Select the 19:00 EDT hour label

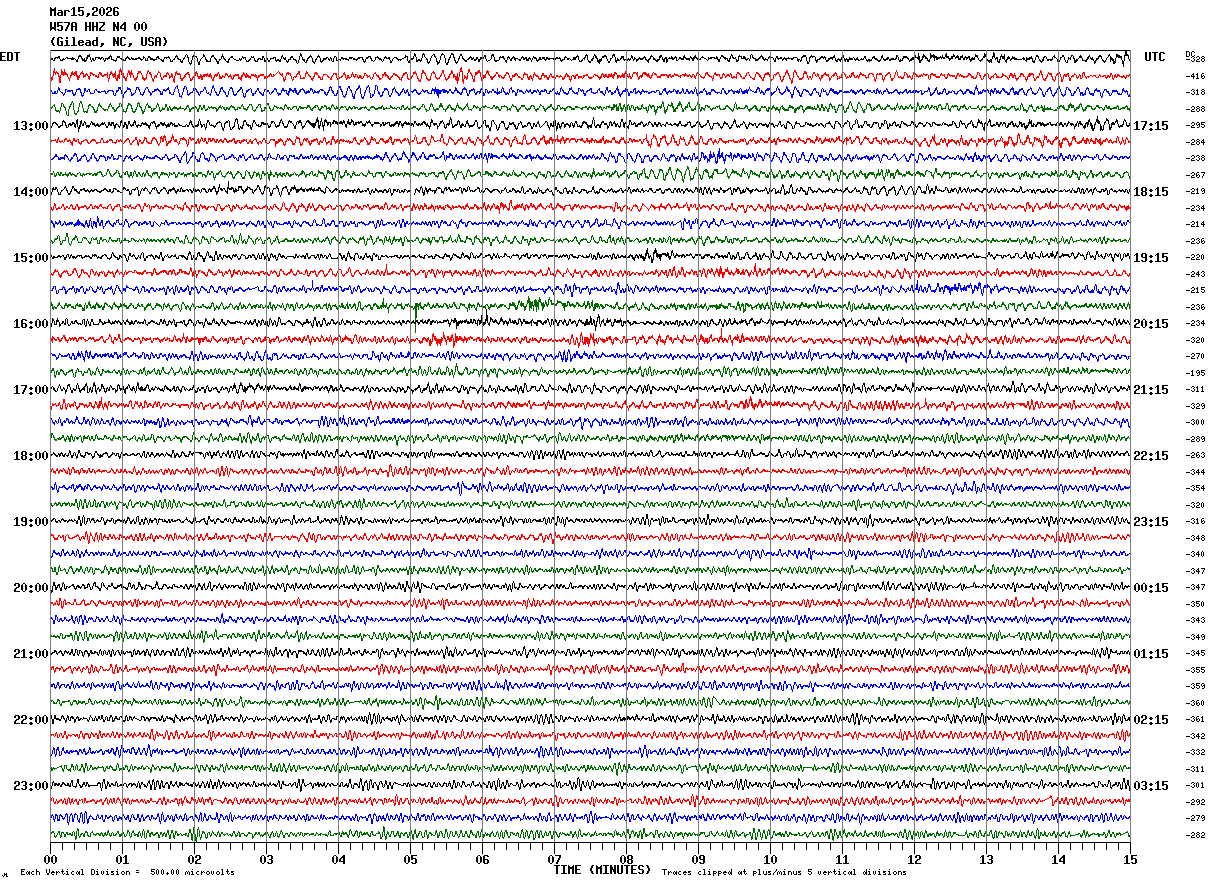31,522
